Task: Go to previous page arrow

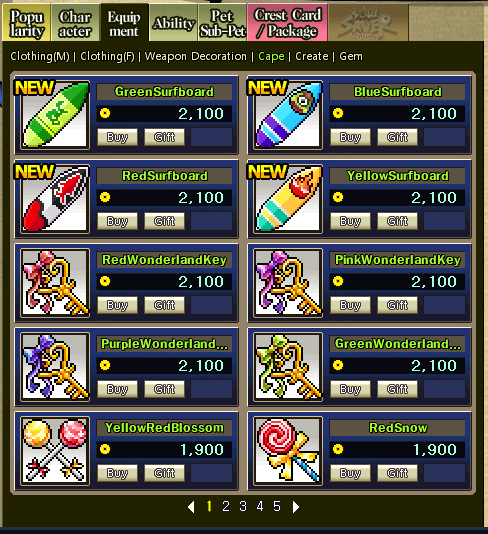Action: pyautogui.click(x=191, y=507)
